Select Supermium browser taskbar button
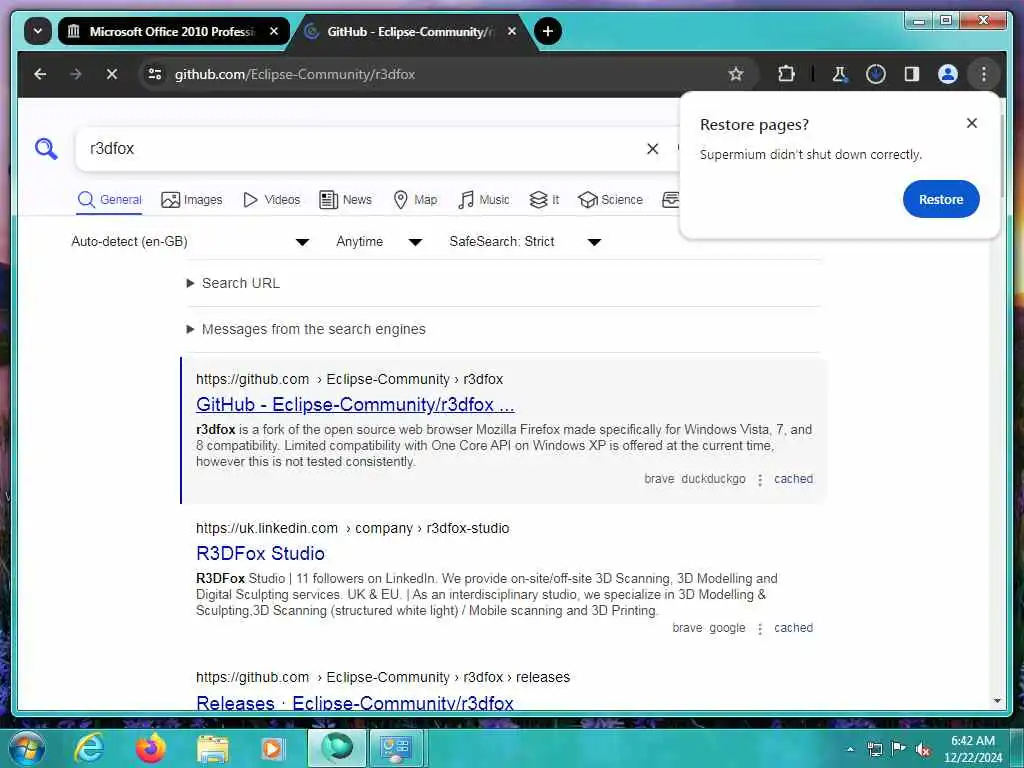This screenshot has height=768, width=1024. [x=337, y=748]
